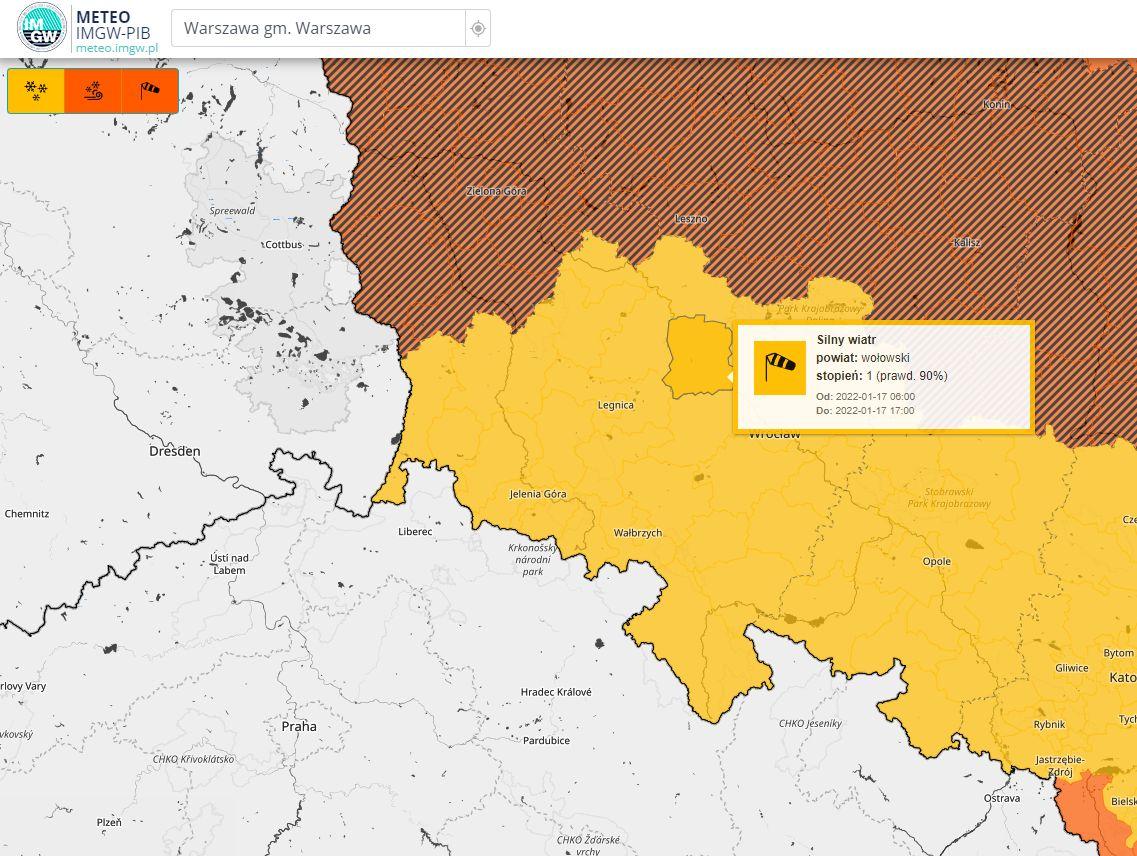This screenshot has height=856, width=1137.
Task: Click the Leszno map label
Action: (x=691, y=218)
